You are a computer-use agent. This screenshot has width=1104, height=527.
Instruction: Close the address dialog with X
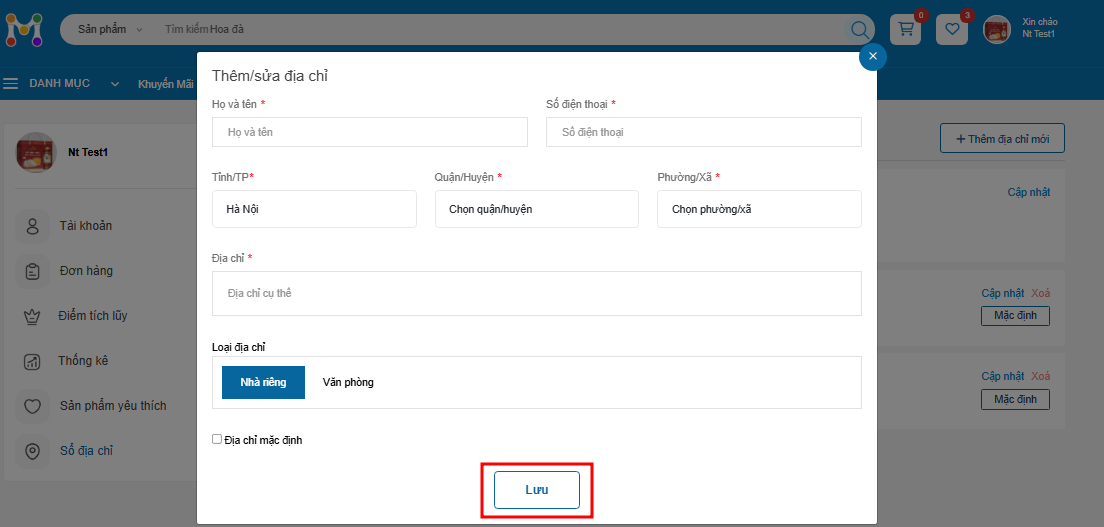click(872, 56)
